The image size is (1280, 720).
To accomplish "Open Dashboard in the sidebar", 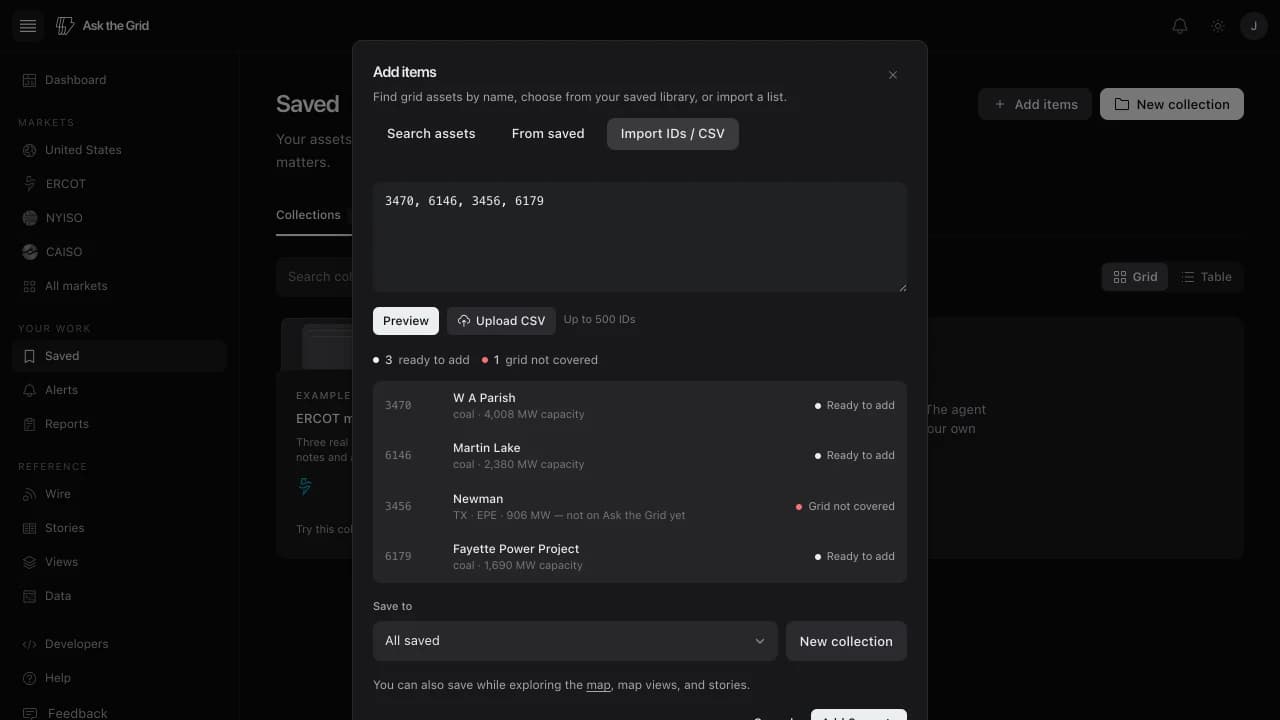I will pyautogui.click(x=120, y=80).
